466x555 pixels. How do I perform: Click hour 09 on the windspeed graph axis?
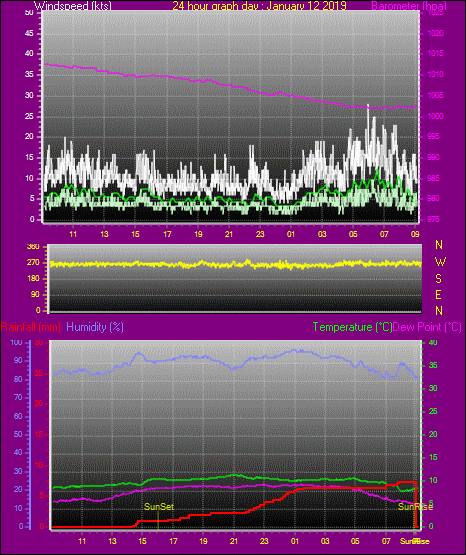[x=415, y=234]
